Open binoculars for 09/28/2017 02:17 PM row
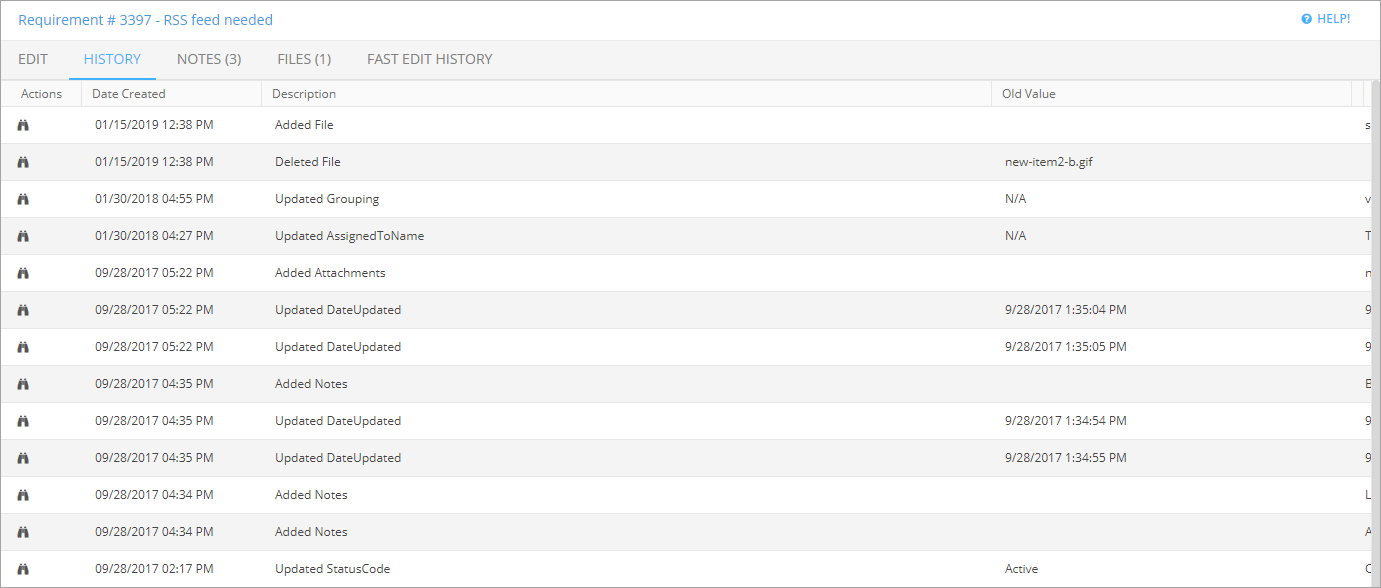The image size is (1381, 588). click(23, 569)
